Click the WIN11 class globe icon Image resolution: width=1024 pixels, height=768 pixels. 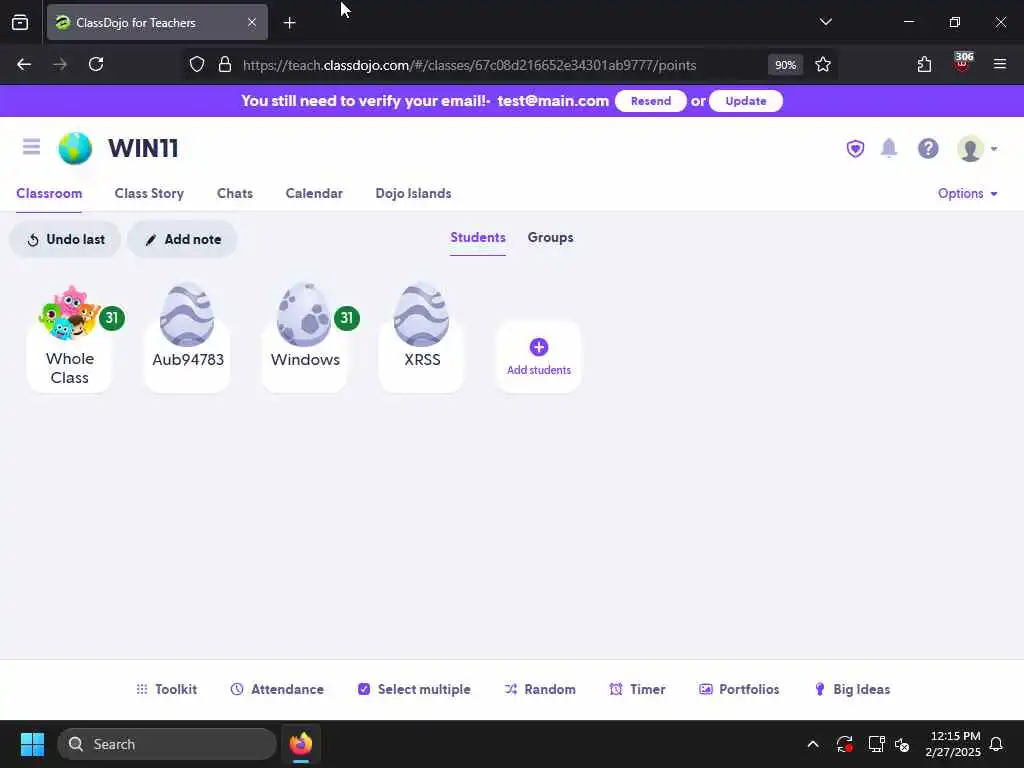pos(75,148)
